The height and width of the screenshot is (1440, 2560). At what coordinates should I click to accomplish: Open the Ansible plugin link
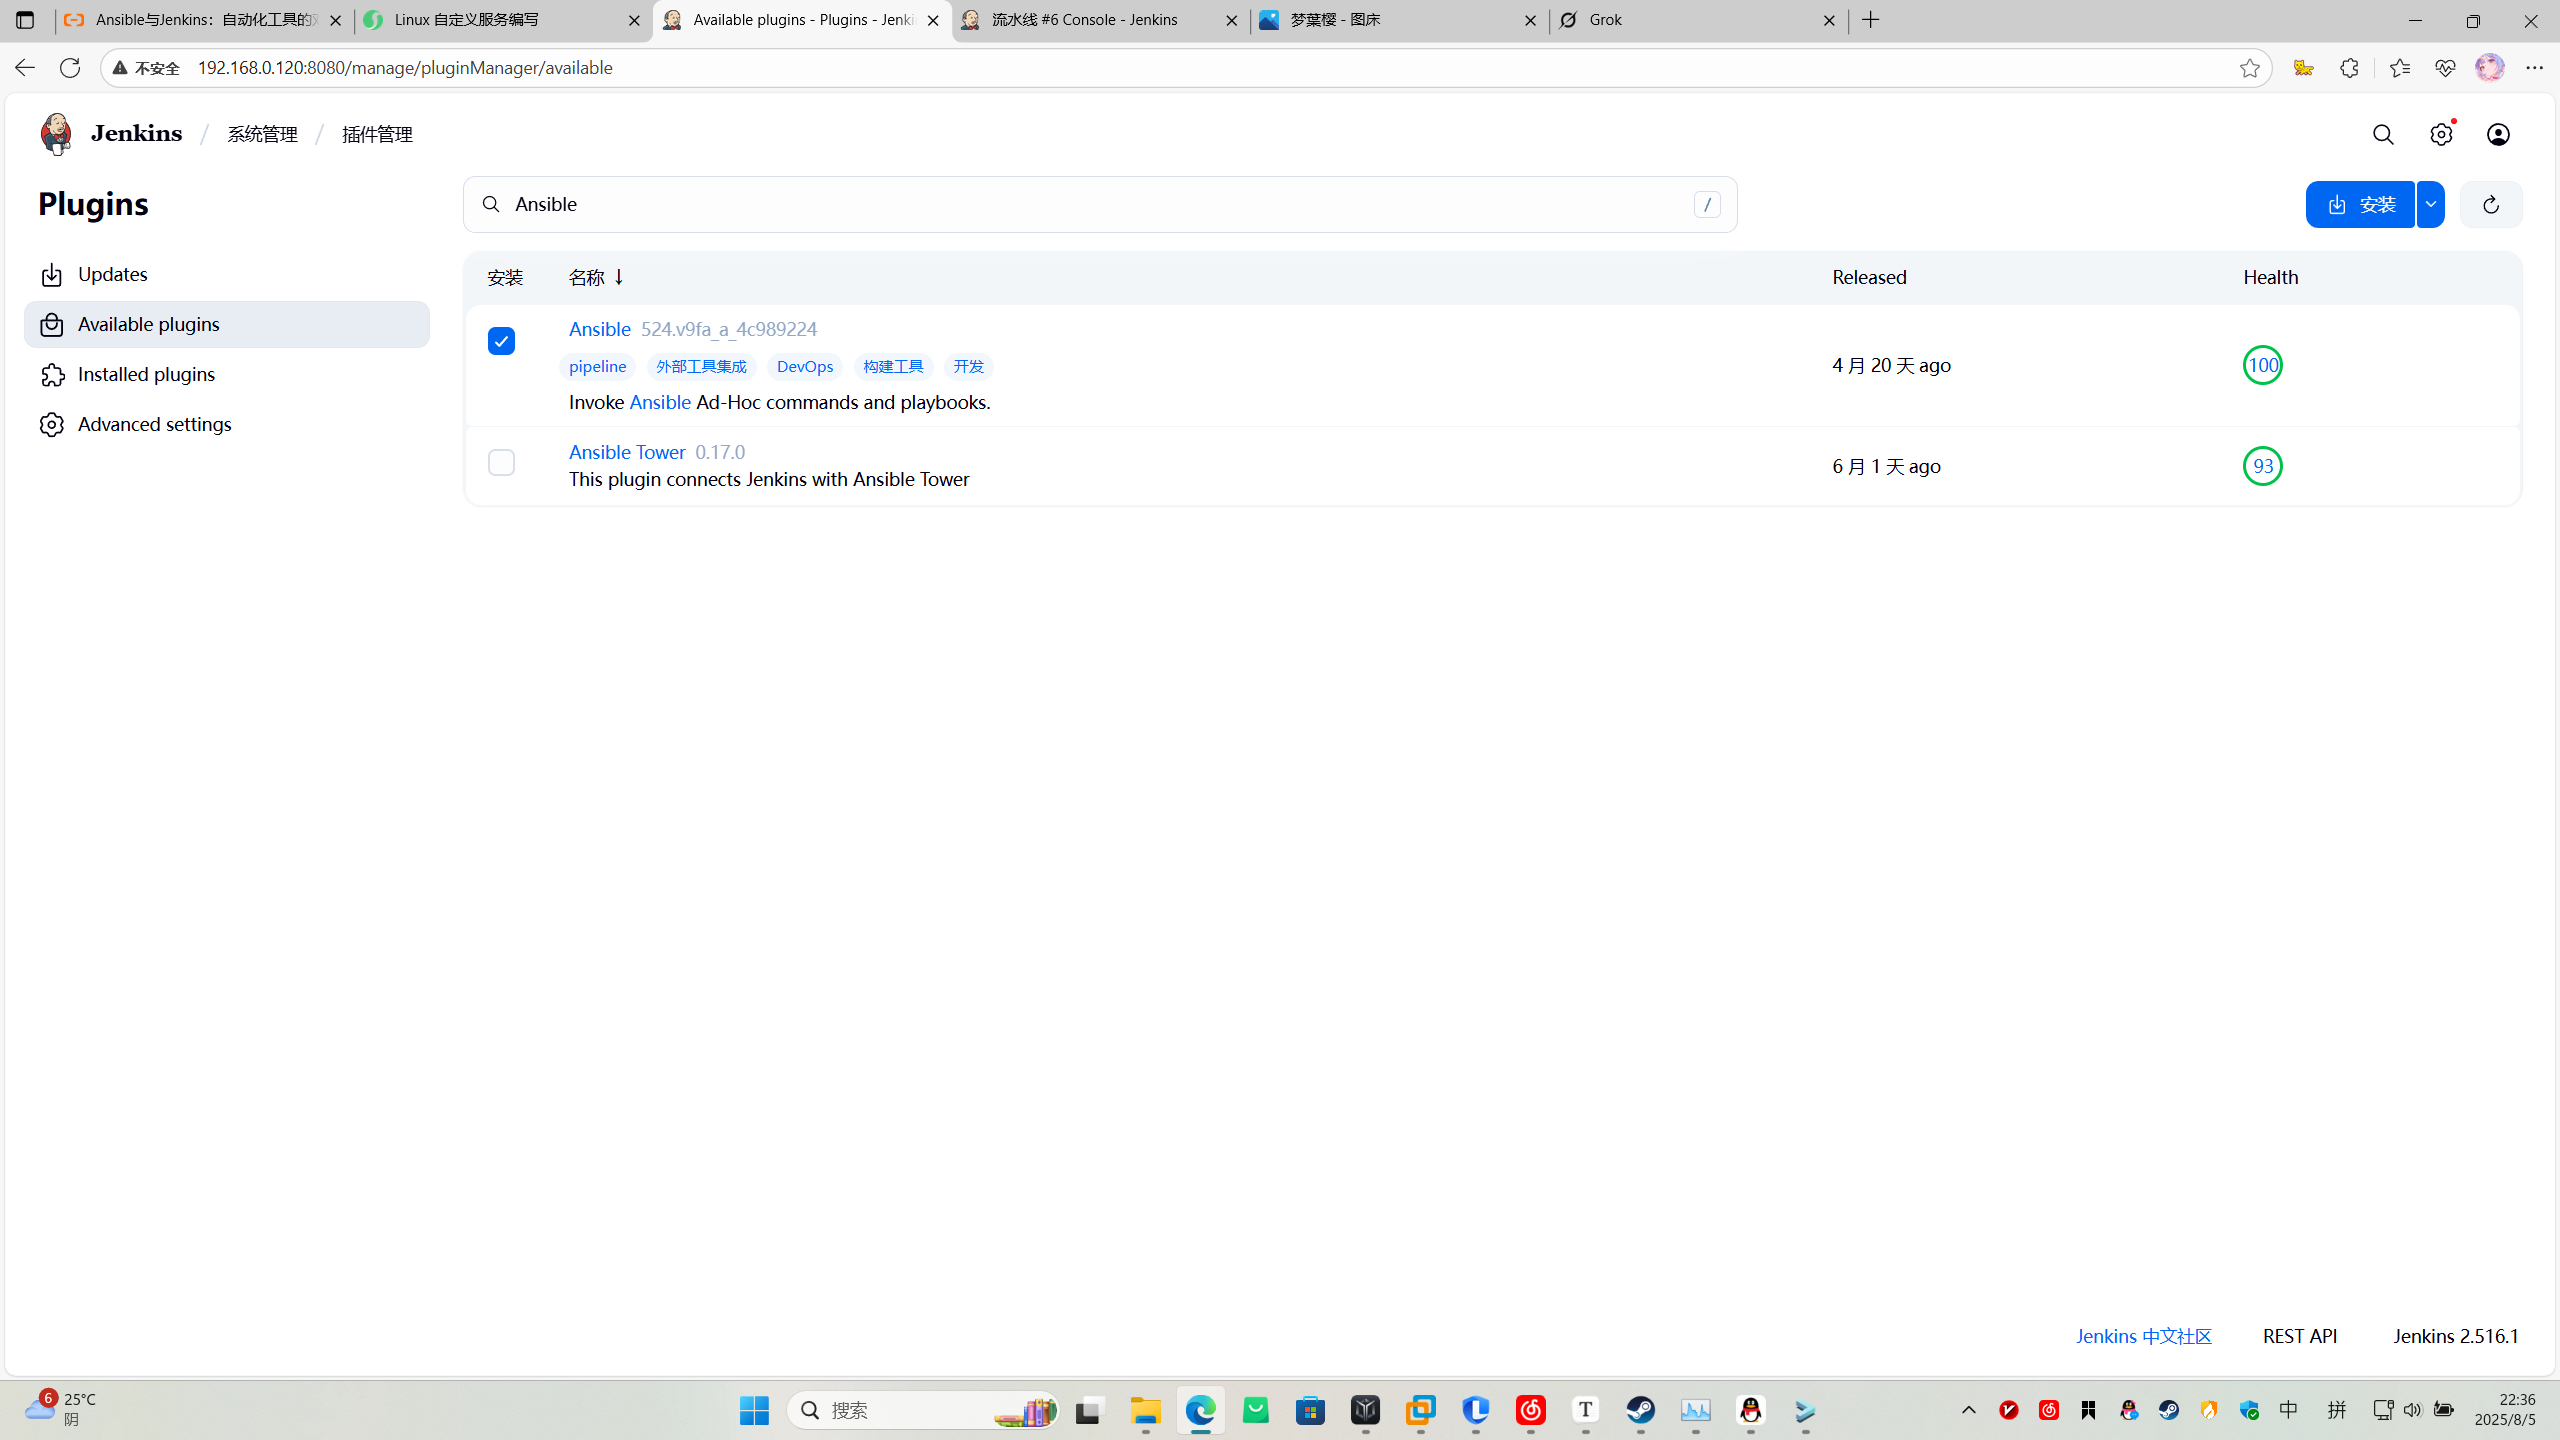pos(600,329)
